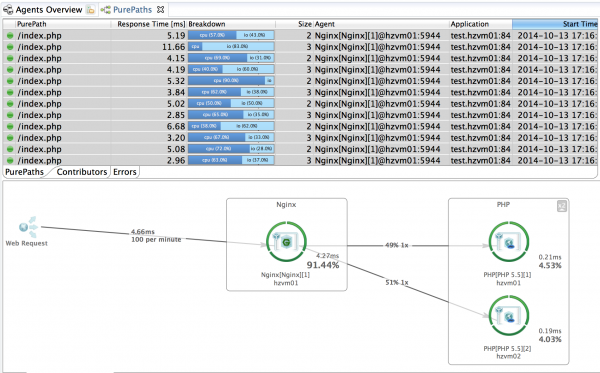Click green status icon of the 4.15 row
Viewport: 600px width, 373px height.
[x=10, y=59]
